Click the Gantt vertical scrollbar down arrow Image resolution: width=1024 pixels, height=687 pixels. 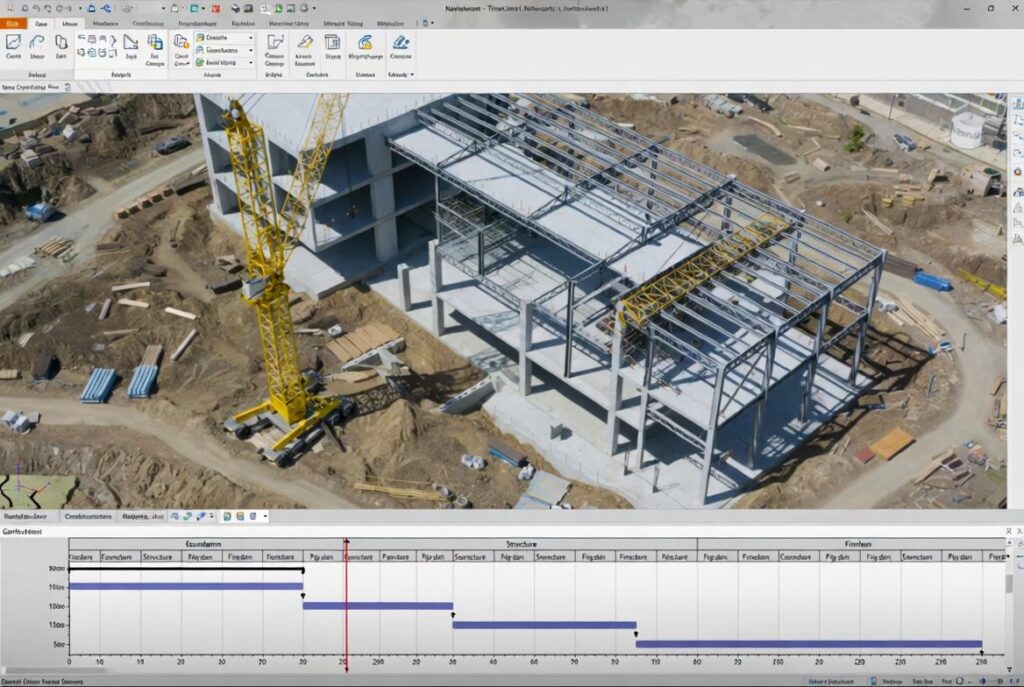1010,669
